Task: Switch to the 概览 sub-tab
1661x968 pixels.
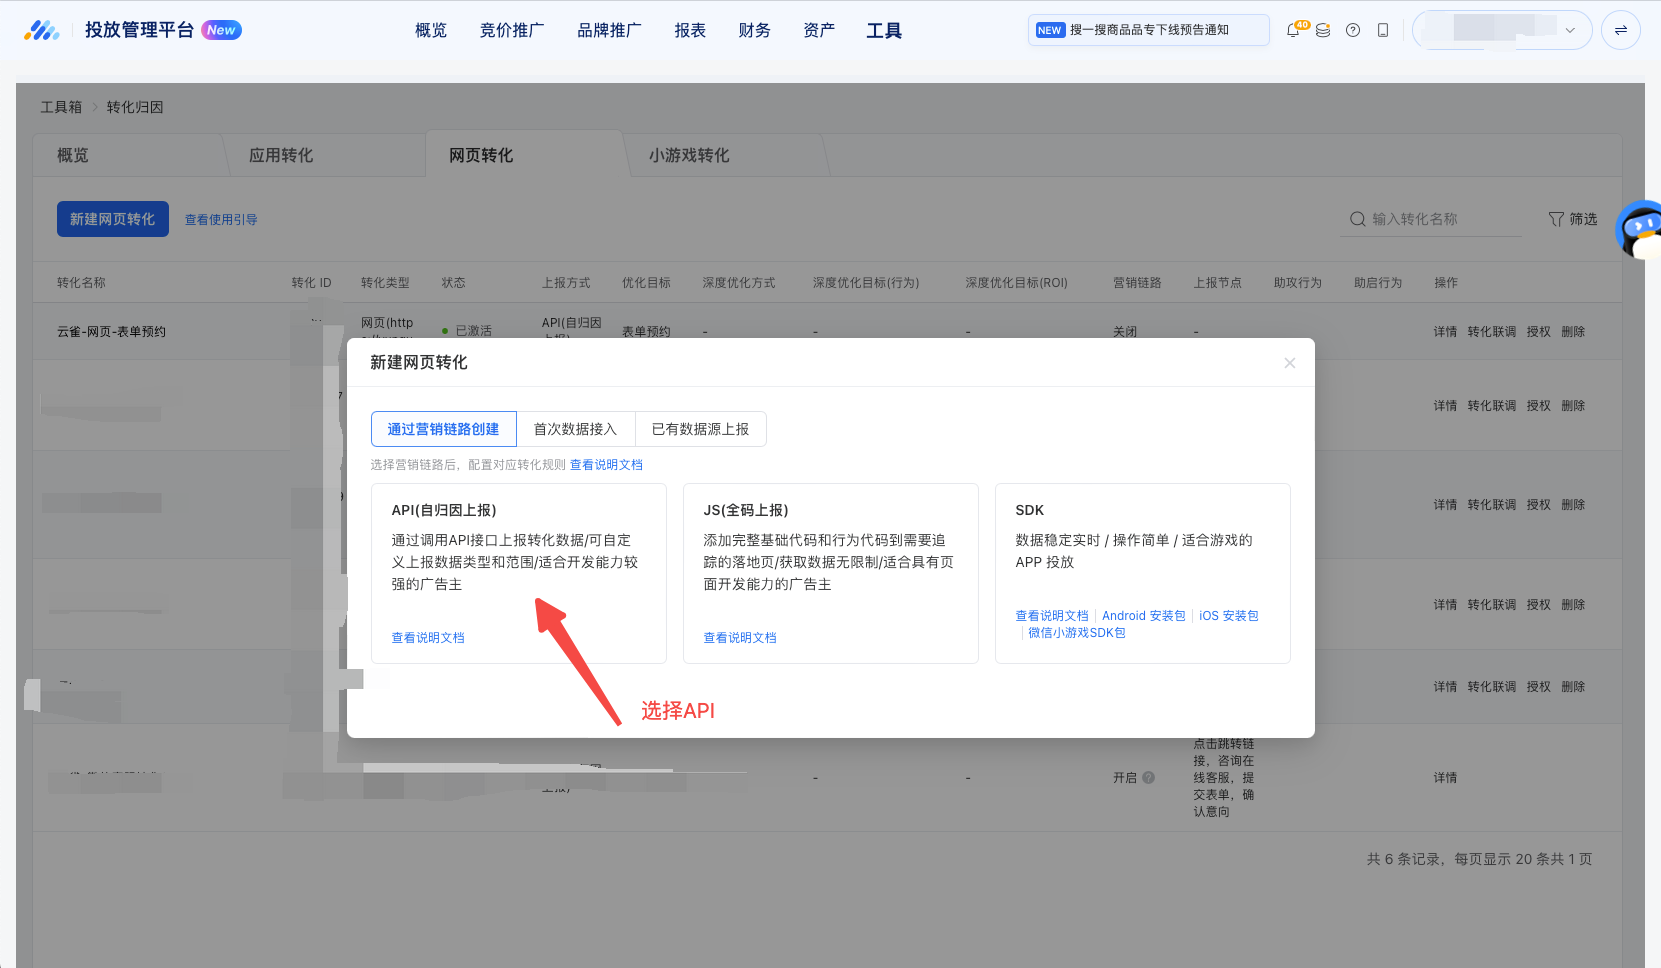Action: click(x=73, y=155)
